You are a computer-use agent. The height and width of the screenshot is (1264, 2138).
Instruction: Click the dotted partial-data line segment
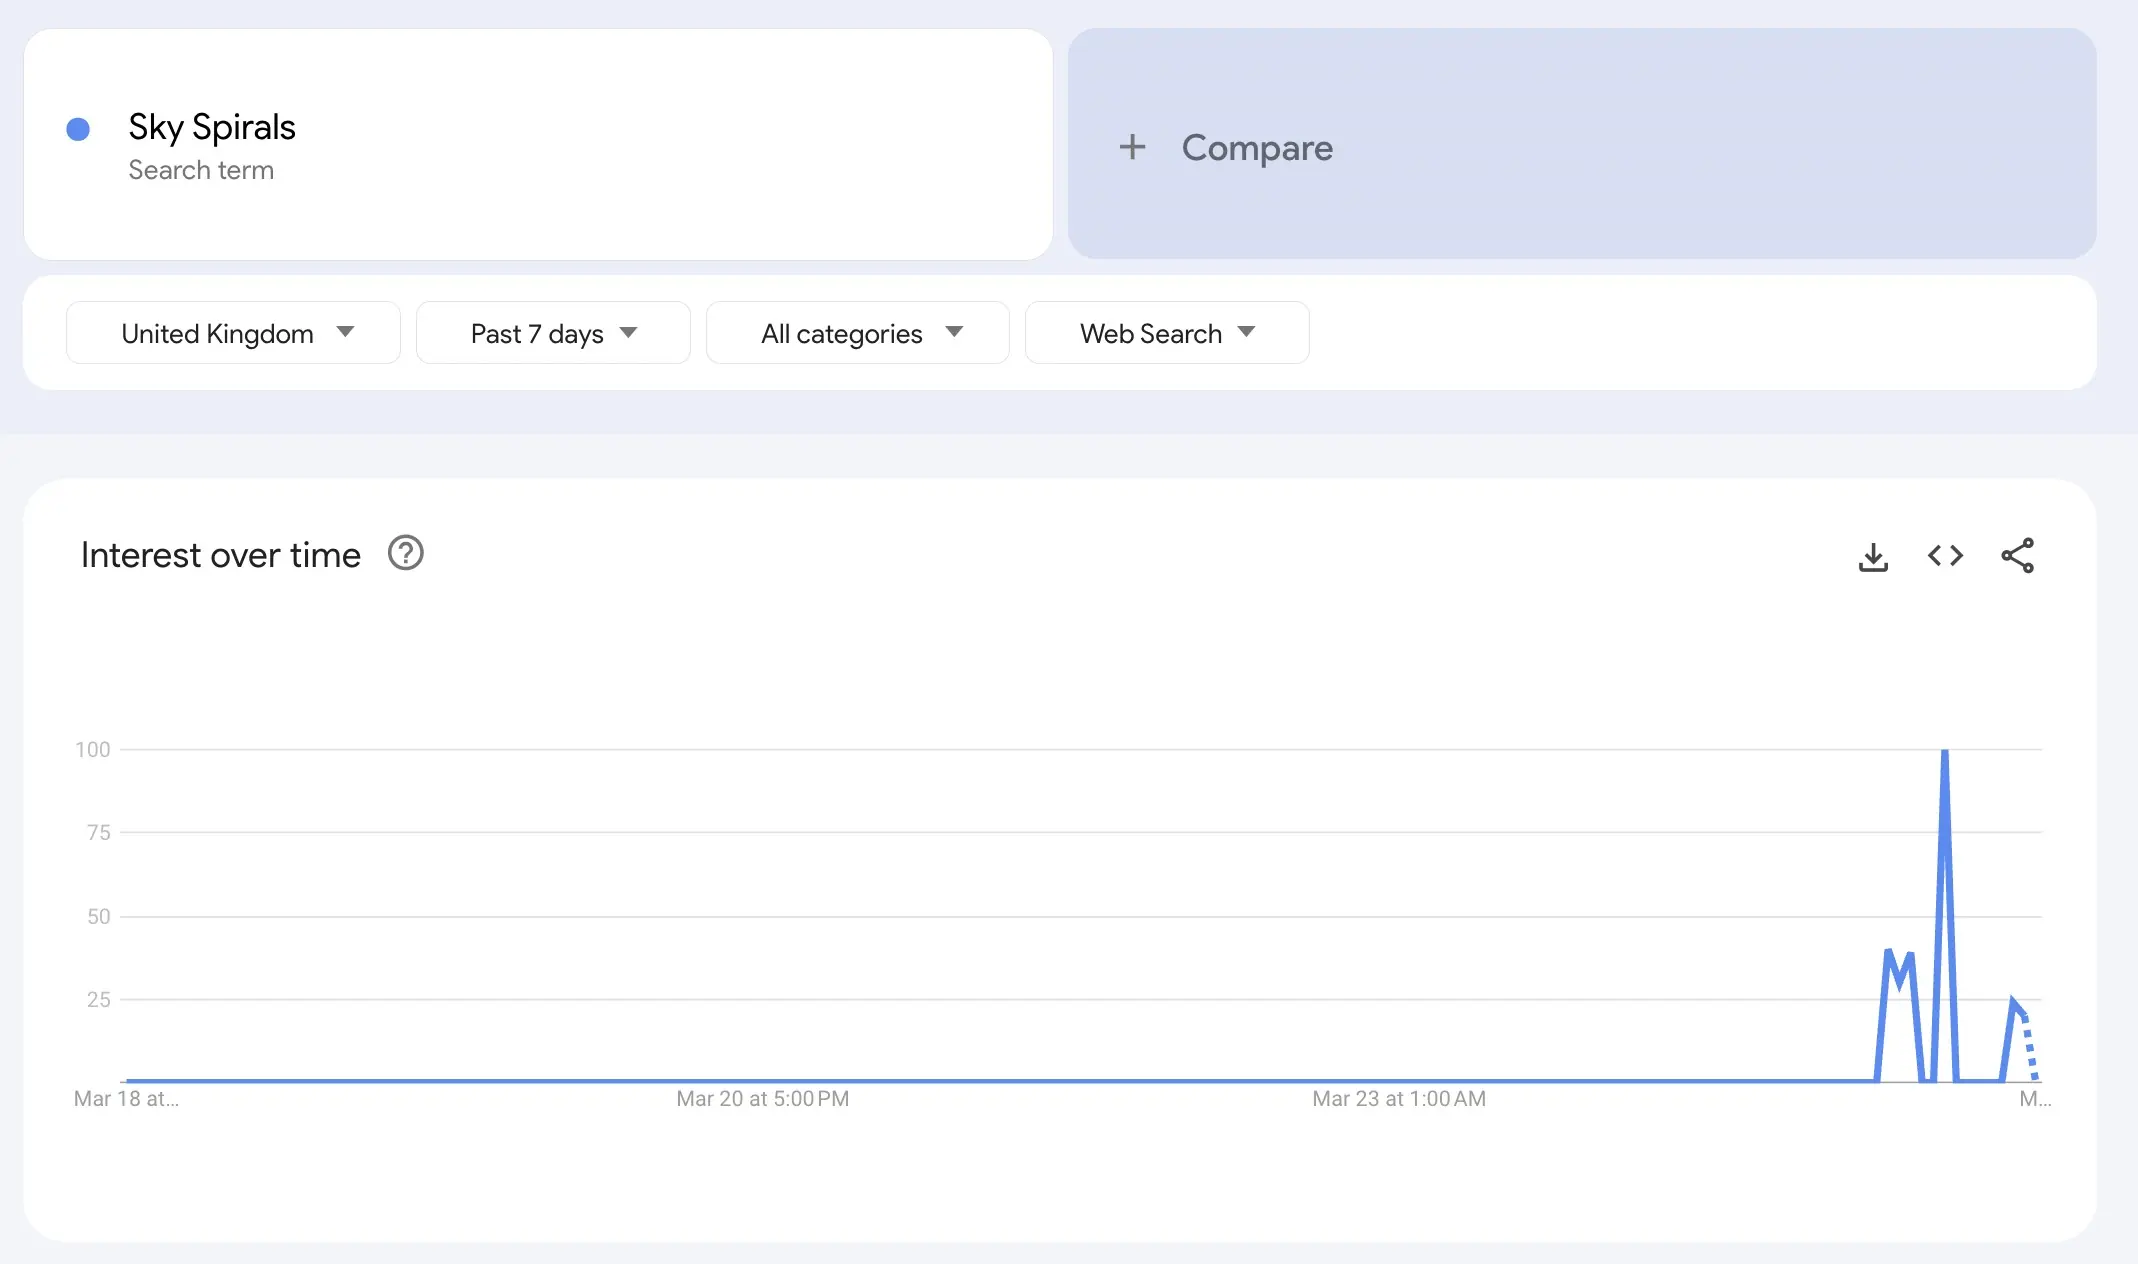pyautogui.click(x=2030, y=1047)
